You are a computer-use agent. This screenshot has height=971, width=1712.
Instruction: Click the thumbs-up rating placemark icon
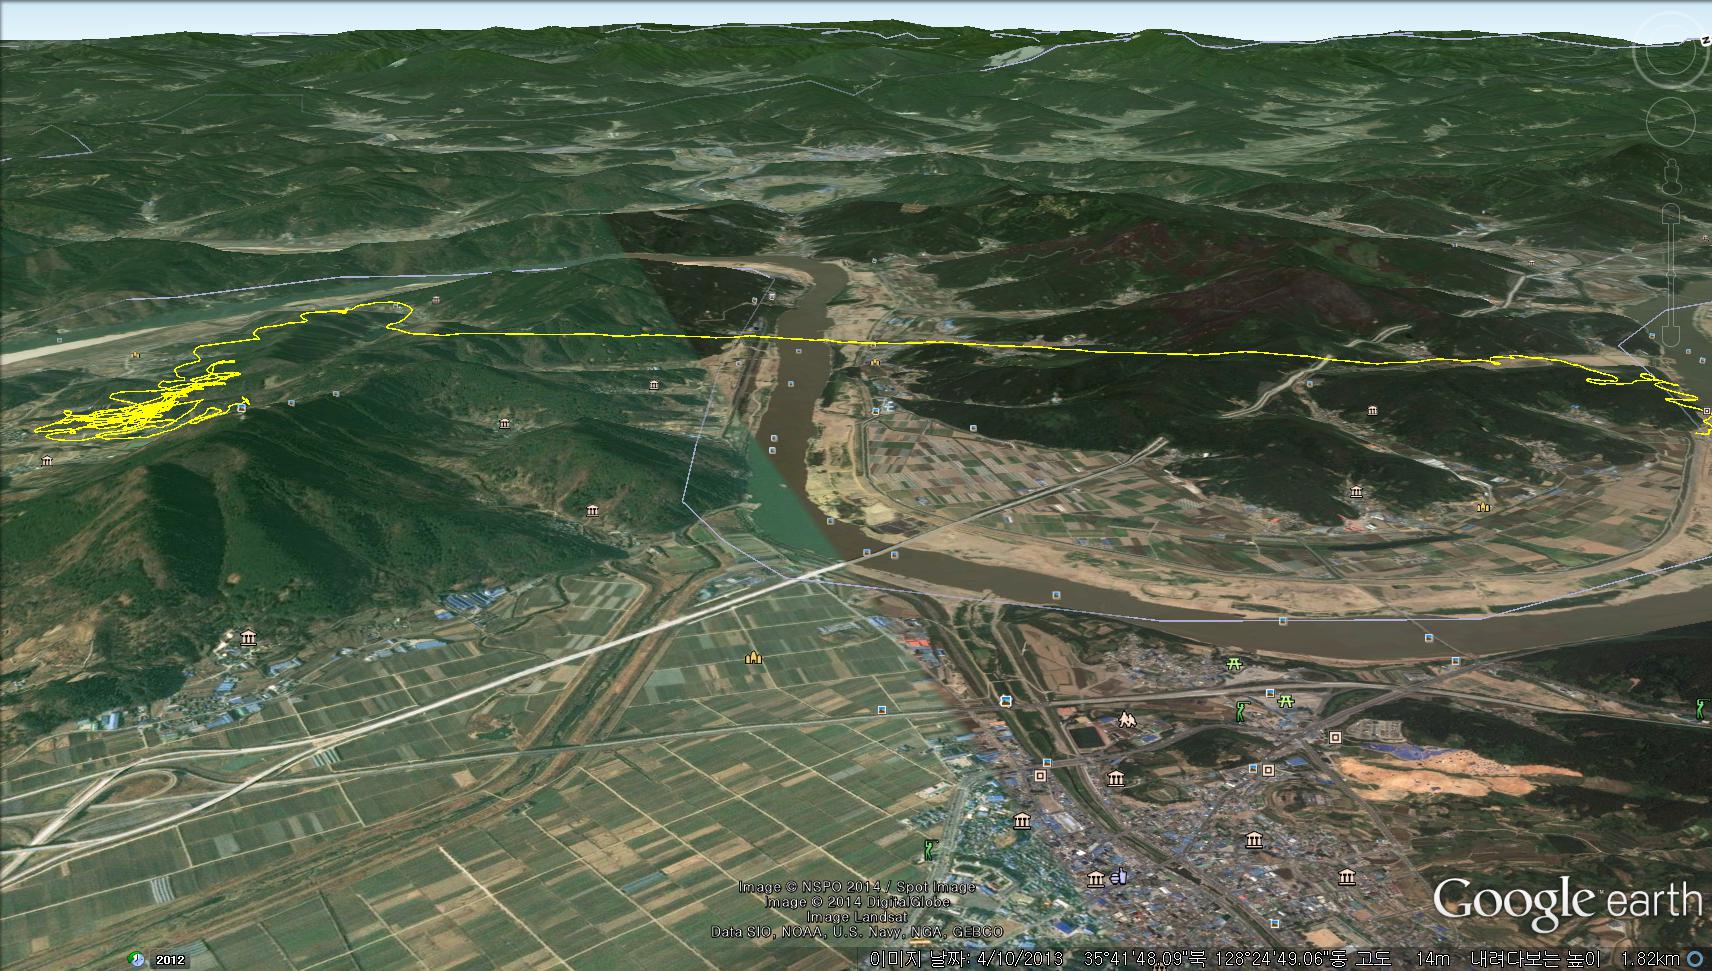(1117, 876)
